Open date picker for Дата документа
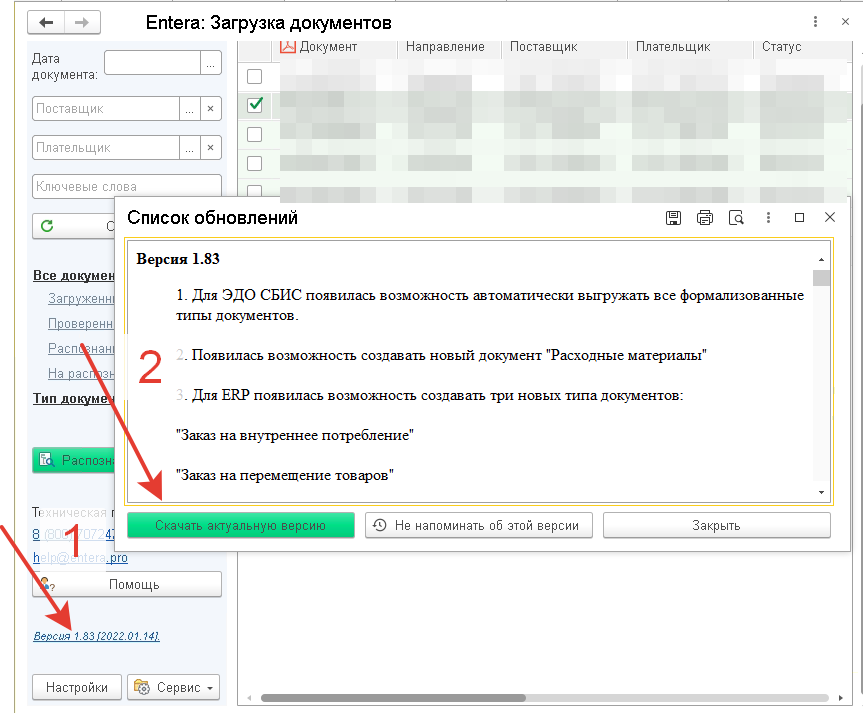Image resolution: width=863 pixels, height=713 pixels. pos(211,63)
